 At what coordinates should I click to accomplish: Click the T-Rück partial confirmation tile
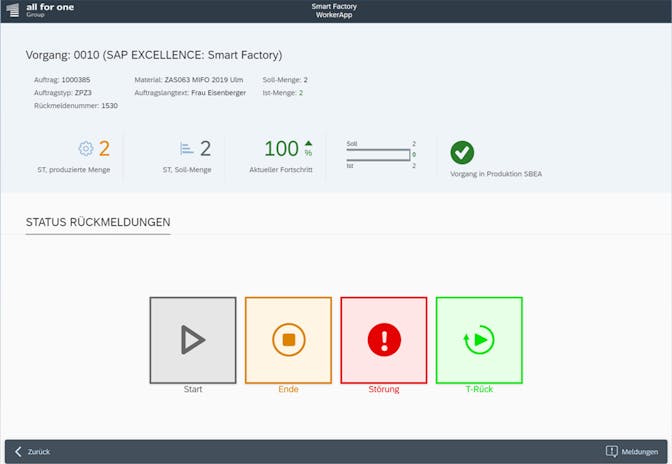[479, 340]
